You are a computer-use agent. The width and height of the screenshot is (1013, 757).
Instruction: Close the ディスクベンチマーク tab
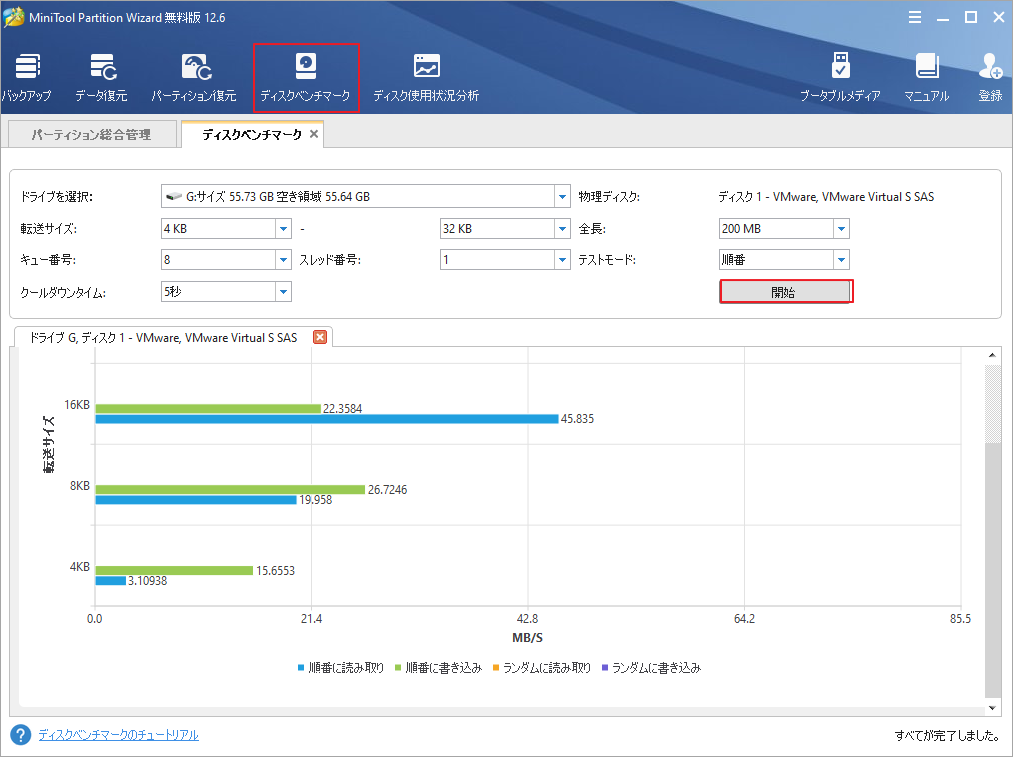314,134
